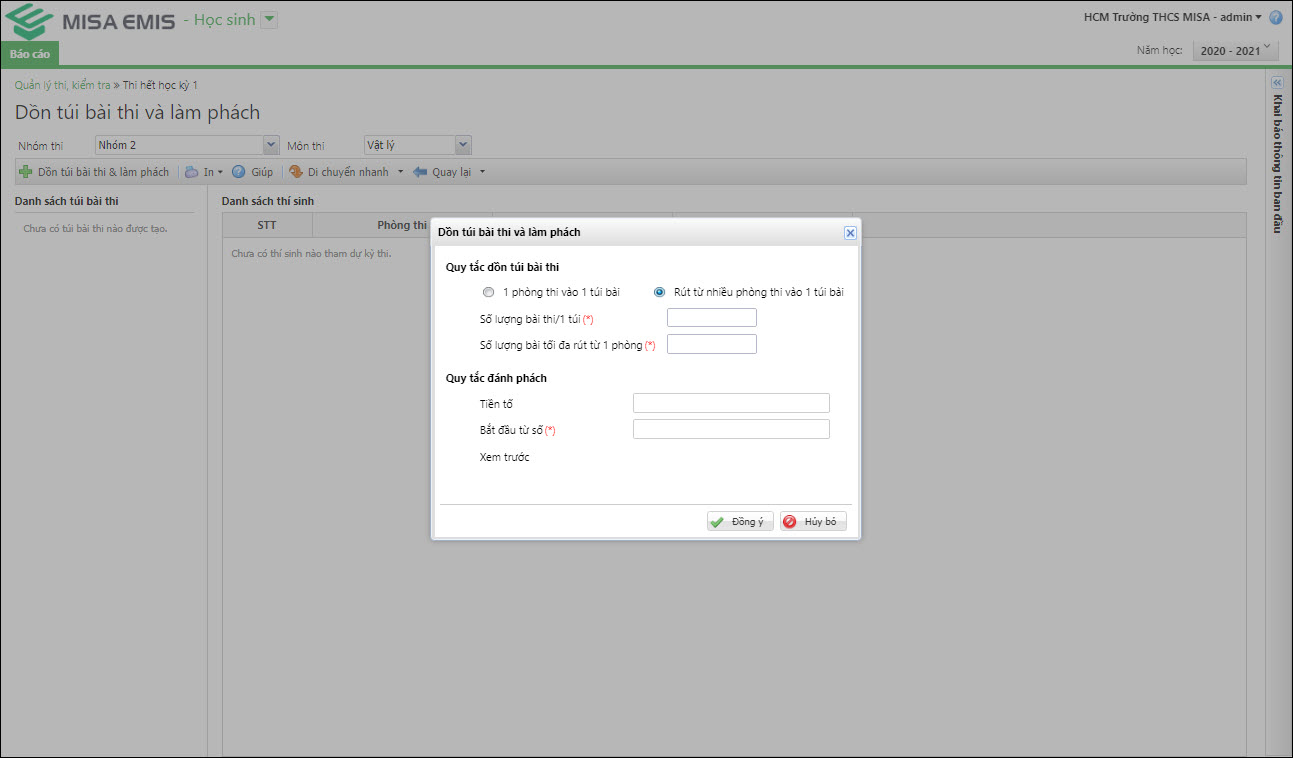Click the Bắt đầu từ số input field
Screen dimensions: 1293x758
click(731, 429)
